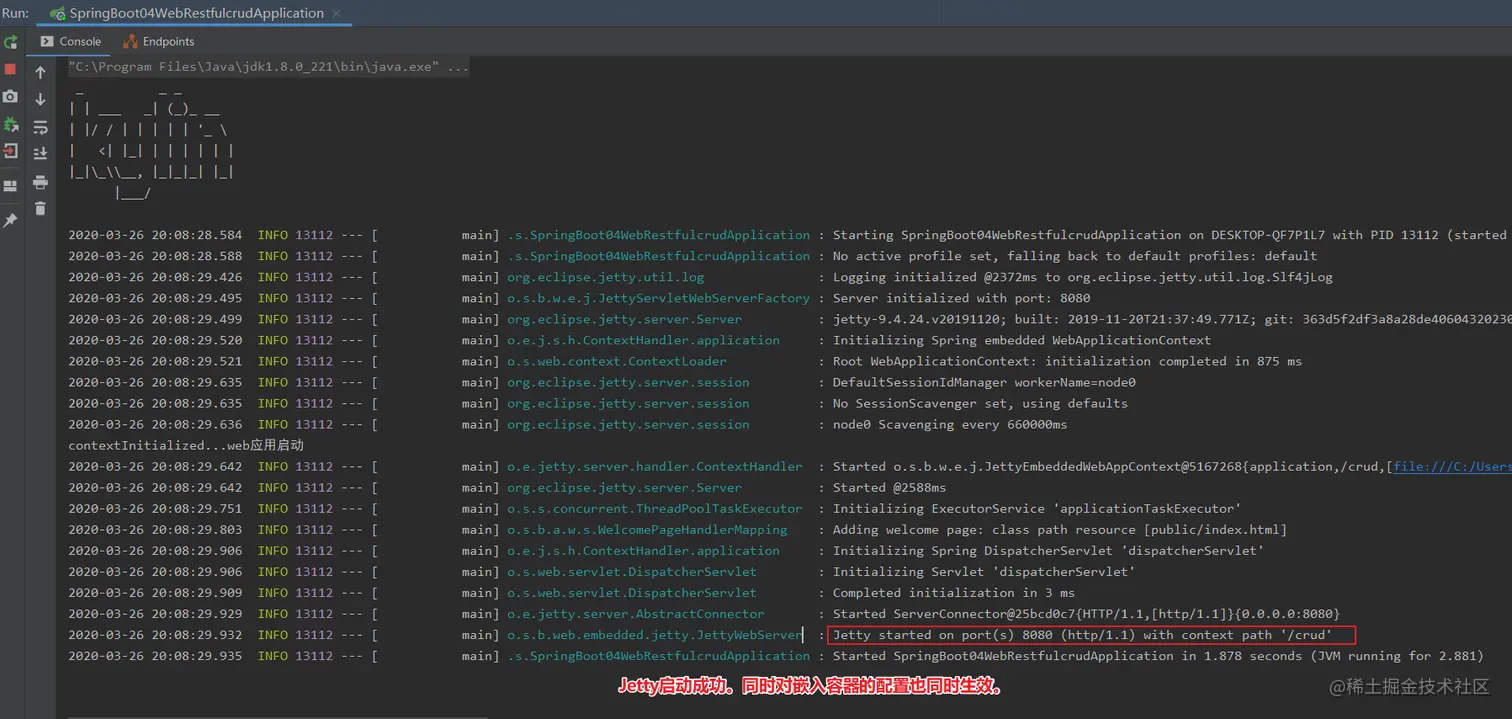Click the jetty-9.4.24.v20191120 build line

point(1172,319)
